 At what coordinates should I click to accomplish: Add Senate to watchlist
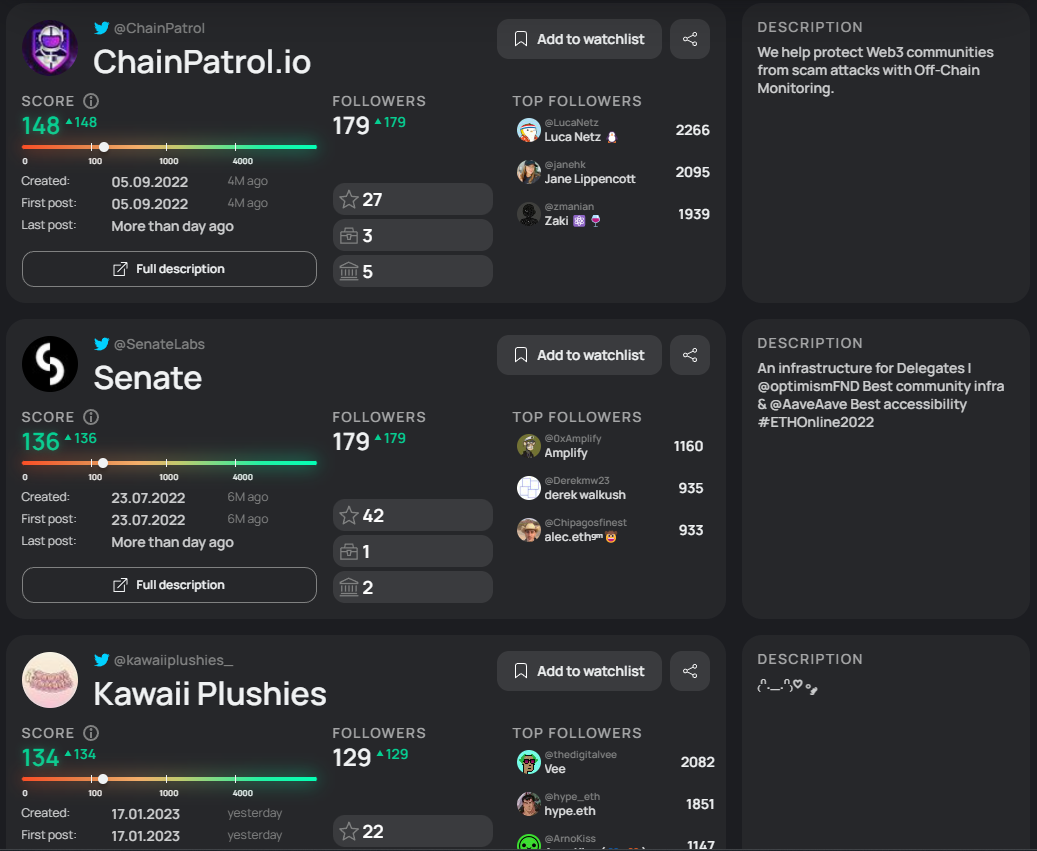579,355
